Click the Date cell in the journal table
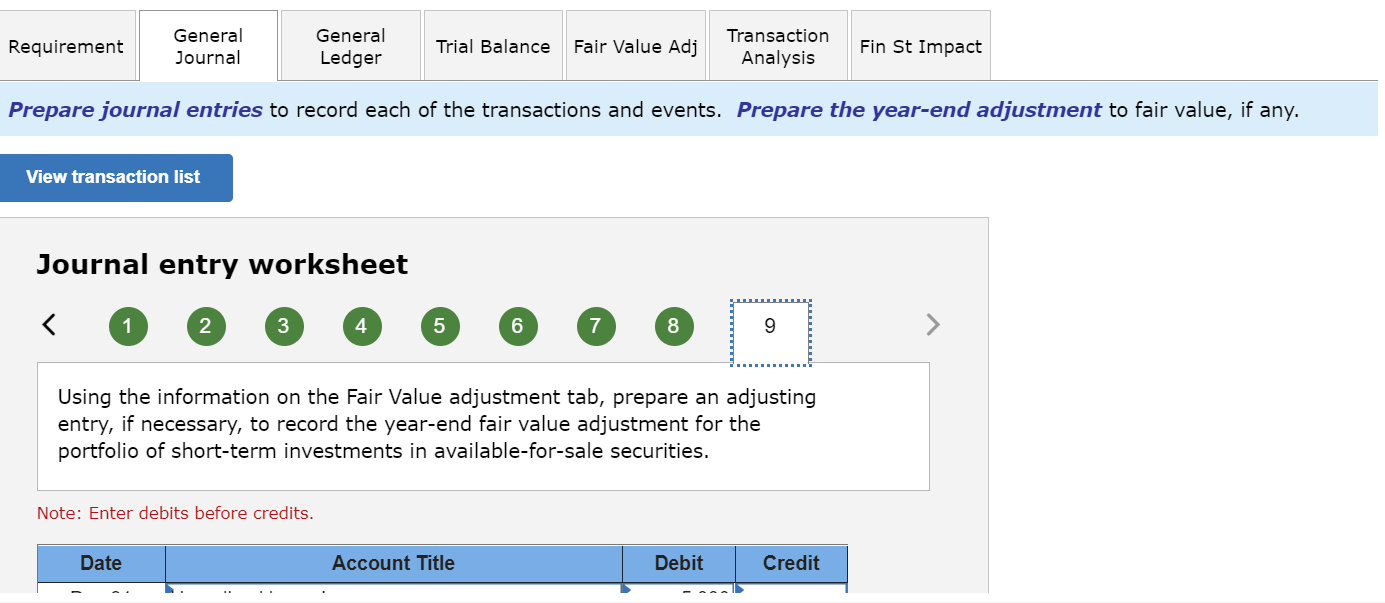This screenshot has height=603, width=1385. (x=100, y=563)
